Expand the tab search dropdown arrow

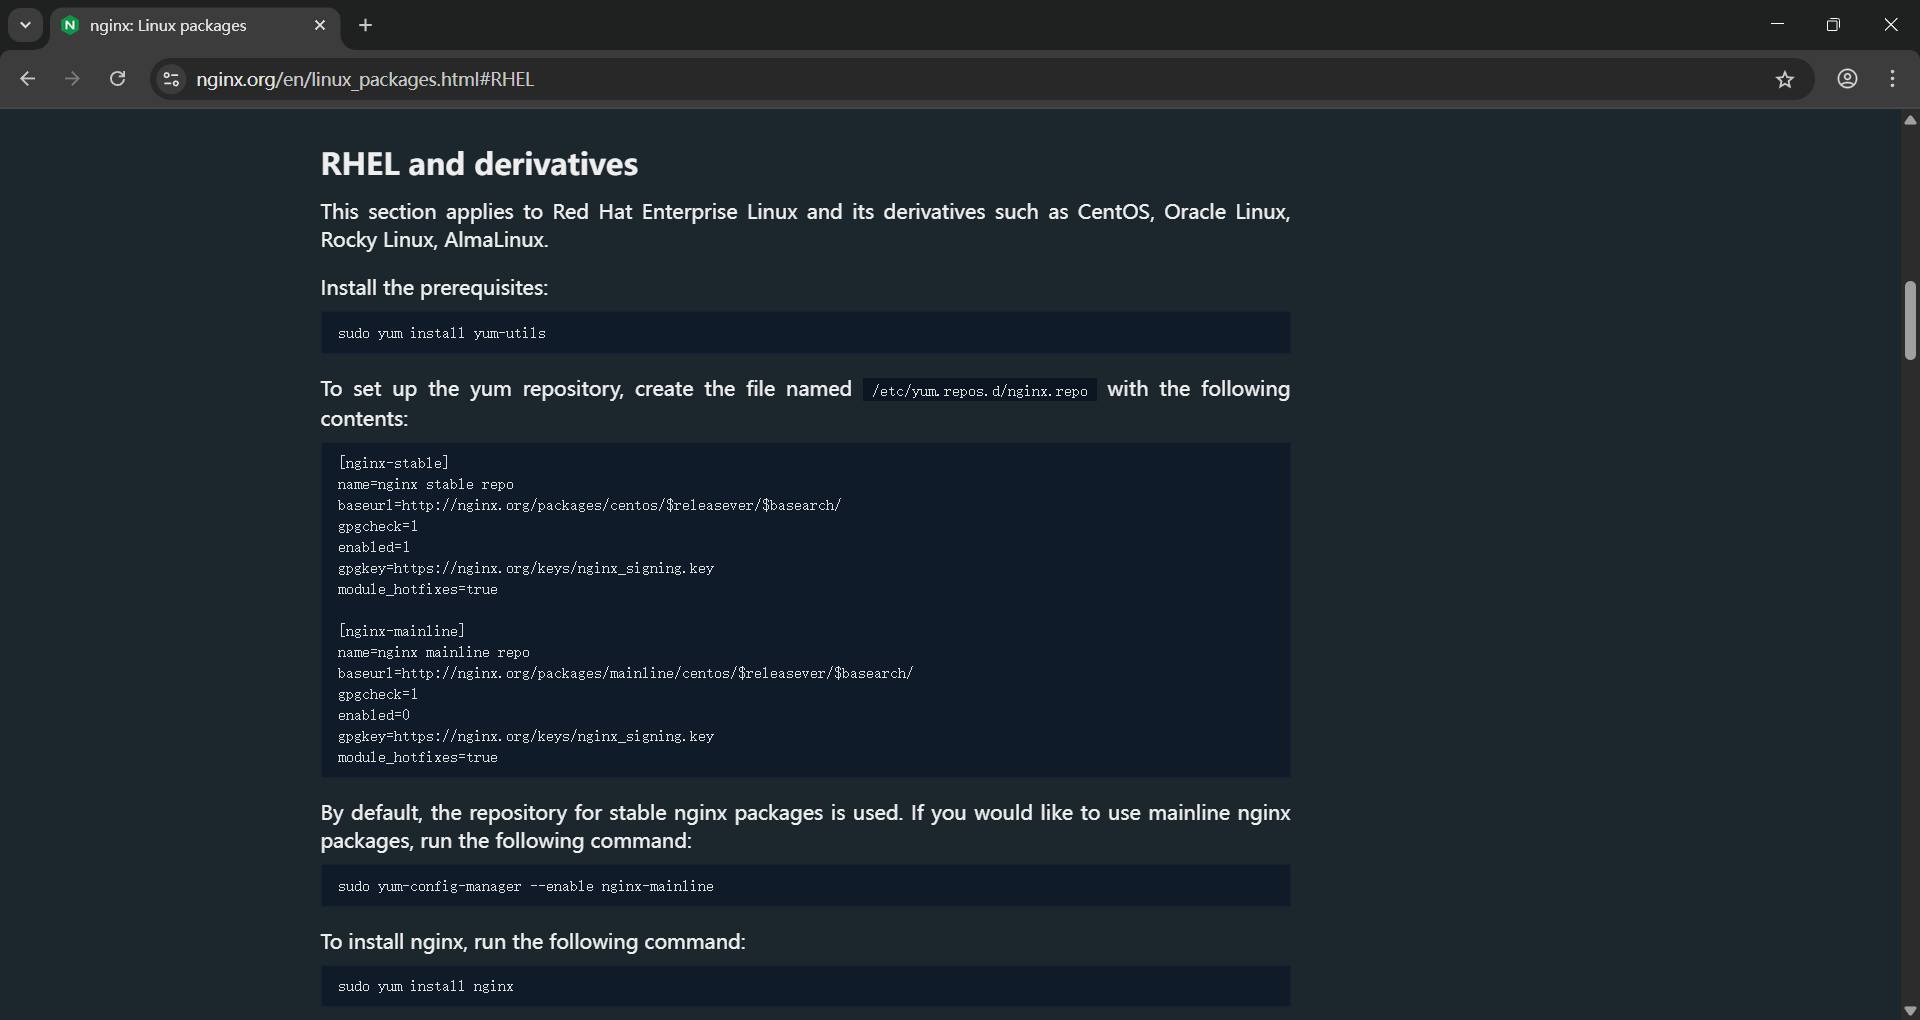25,25
